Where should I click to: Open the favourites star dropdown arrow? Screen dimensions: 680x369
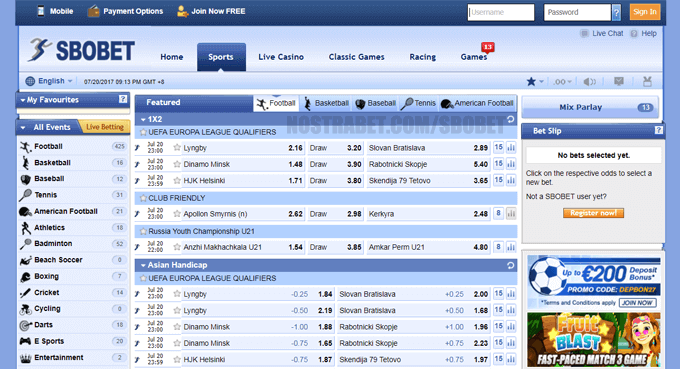coord(541,82)
